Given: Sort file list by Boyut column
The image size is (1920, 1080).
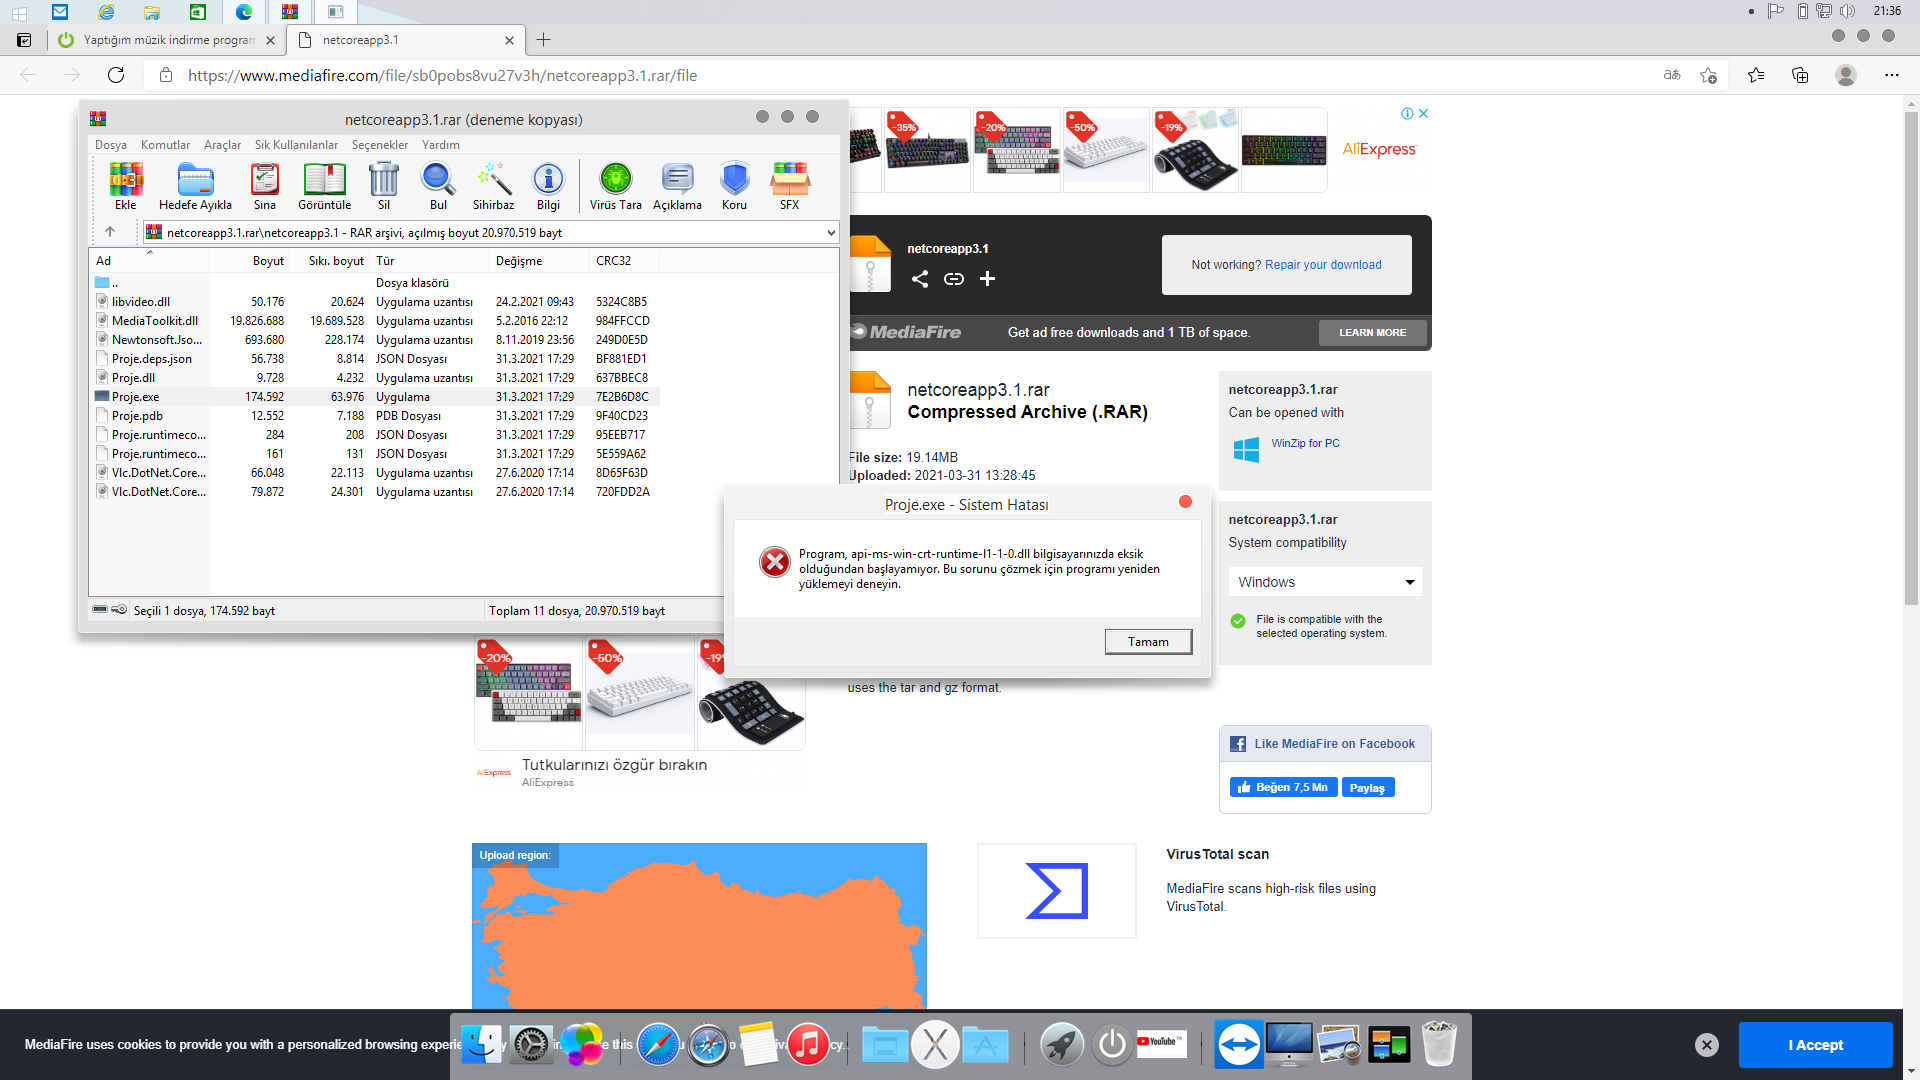Looking at the screenshot, I should tap(267, 261).
